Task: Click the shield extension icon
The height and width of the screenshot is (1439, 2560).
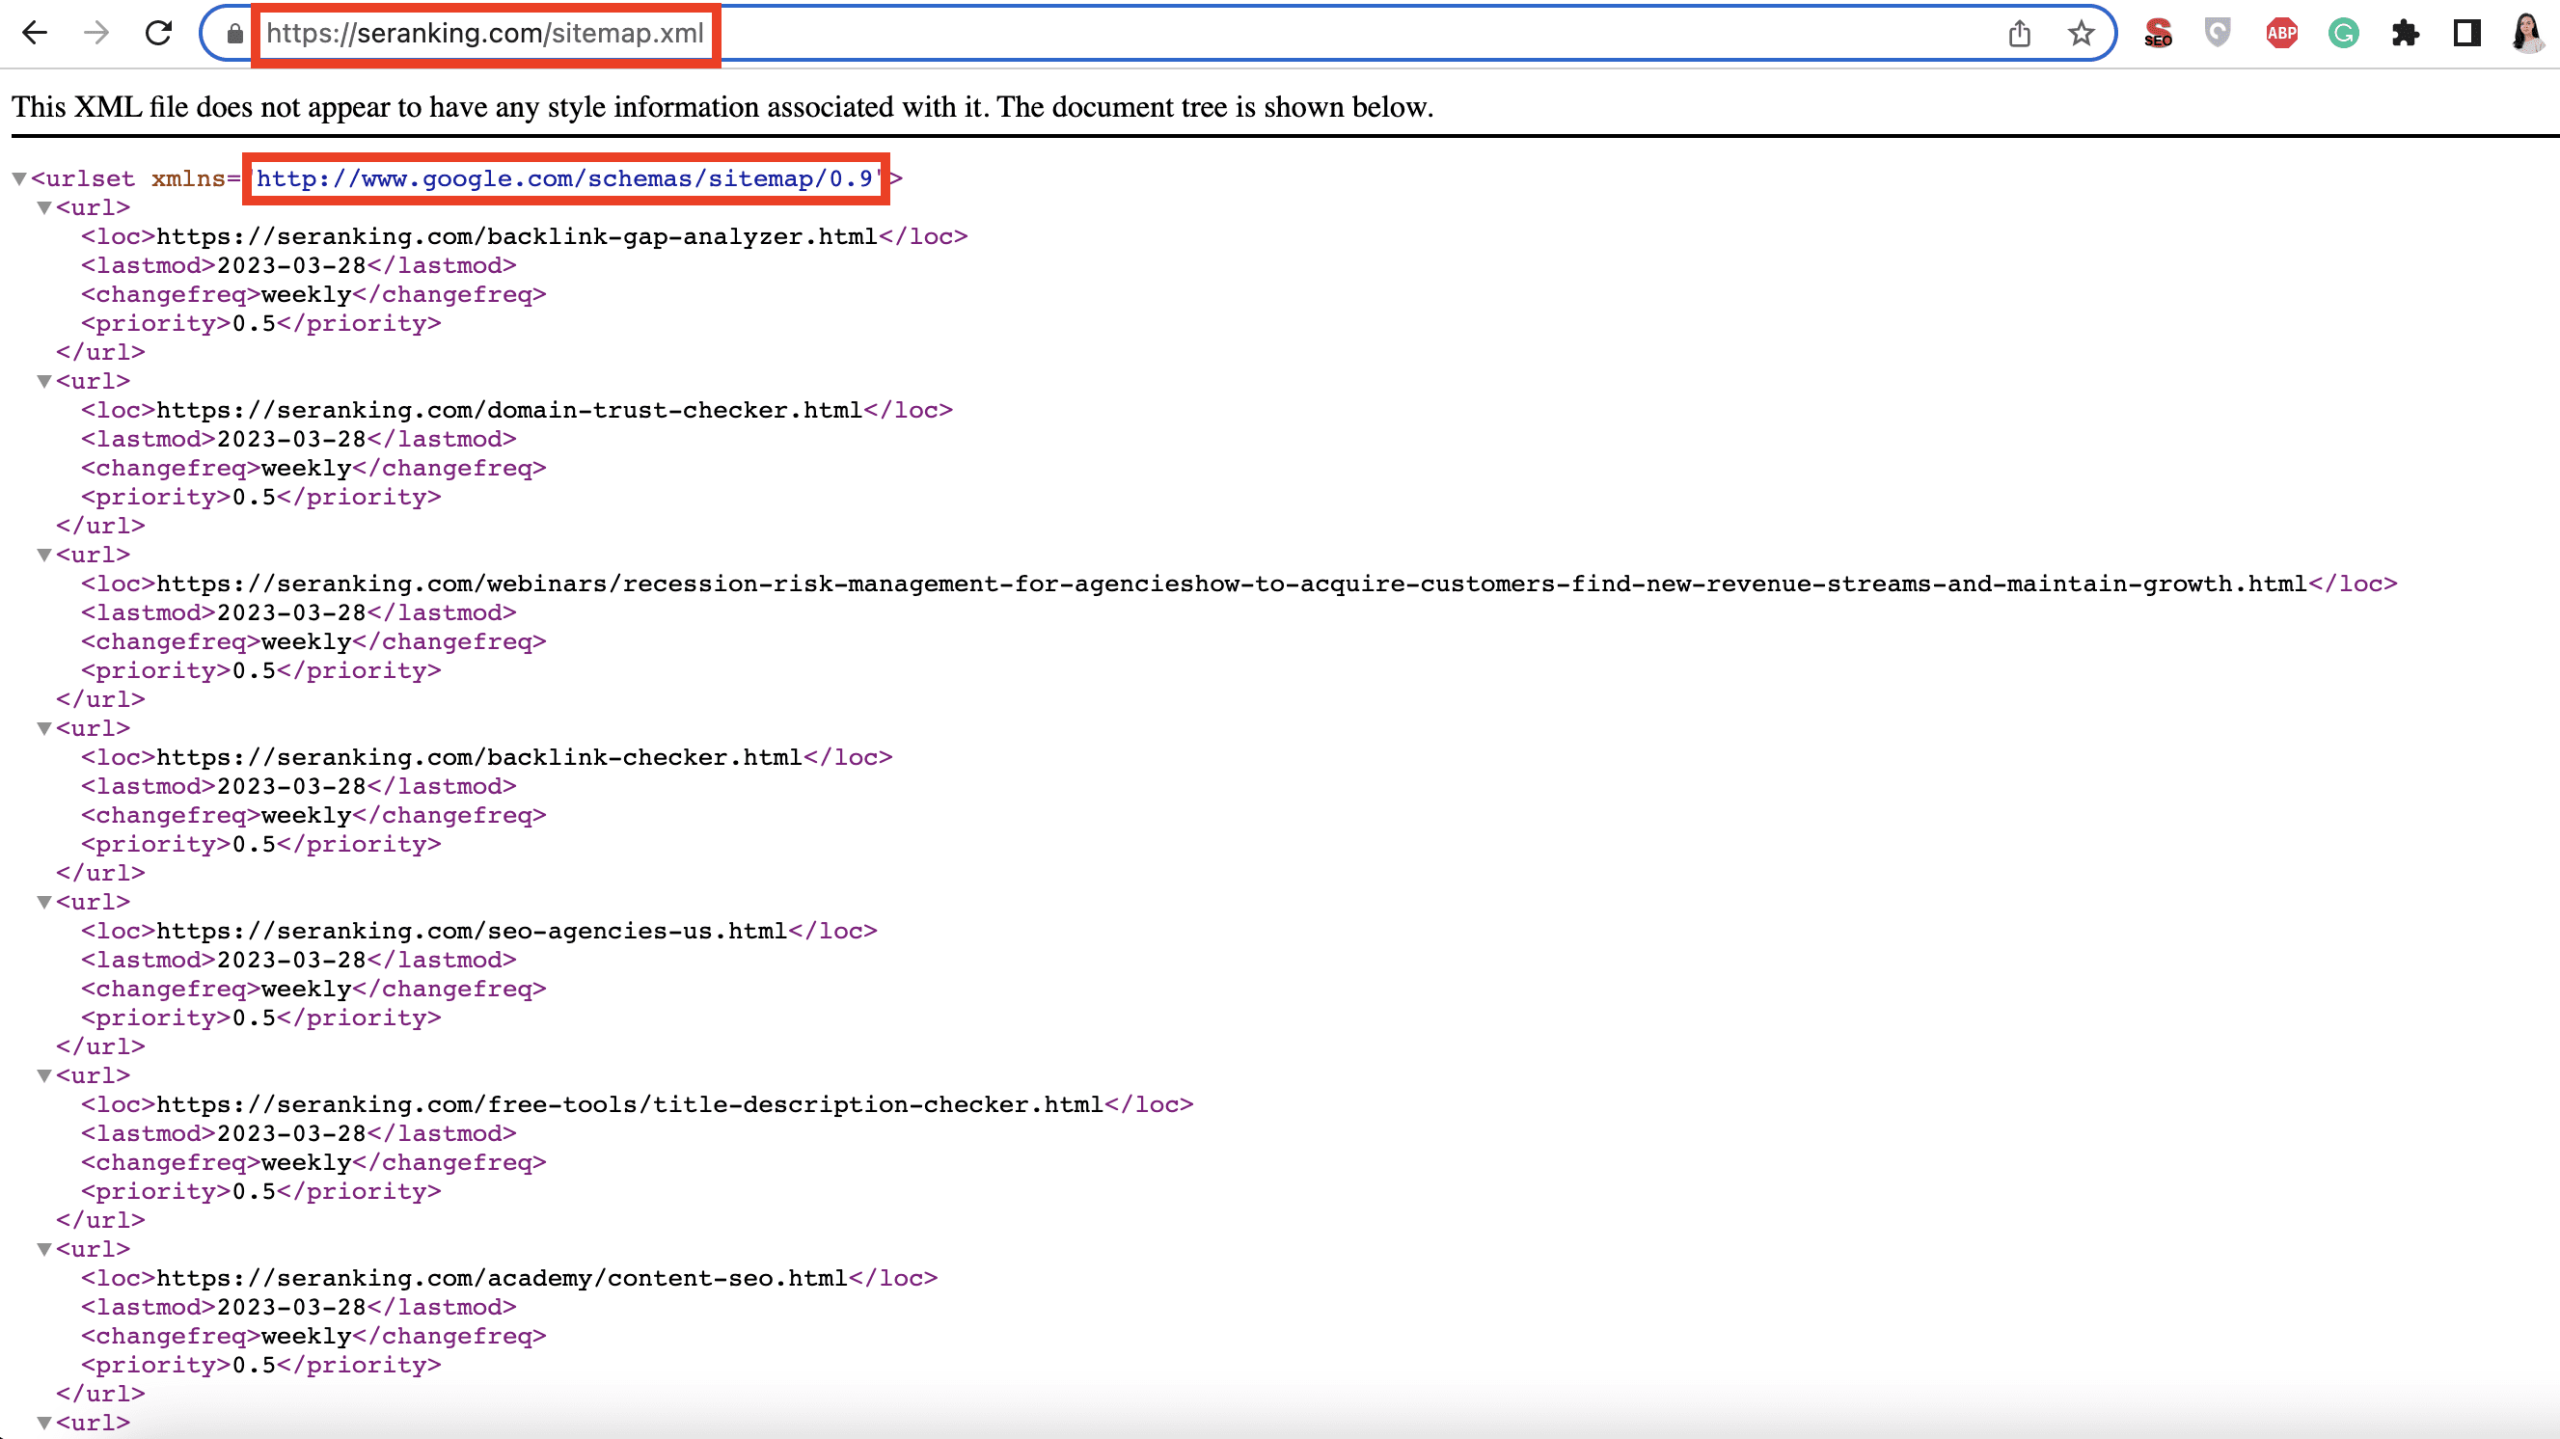Action: coord(2218,34)
